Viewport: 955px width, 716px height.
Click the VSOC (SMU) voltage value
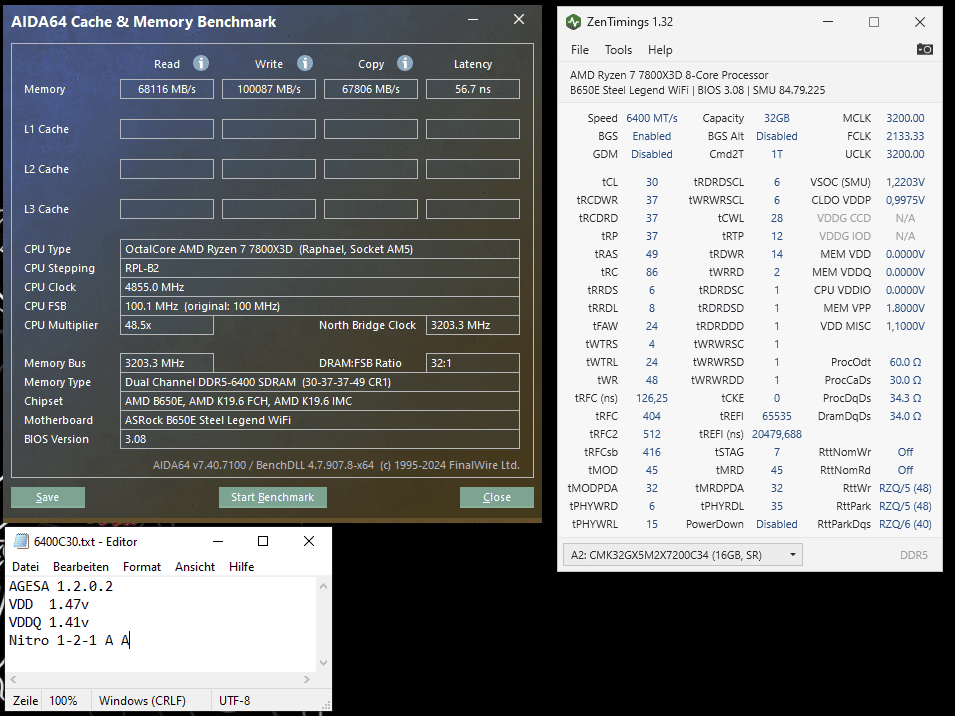(905, 182)
